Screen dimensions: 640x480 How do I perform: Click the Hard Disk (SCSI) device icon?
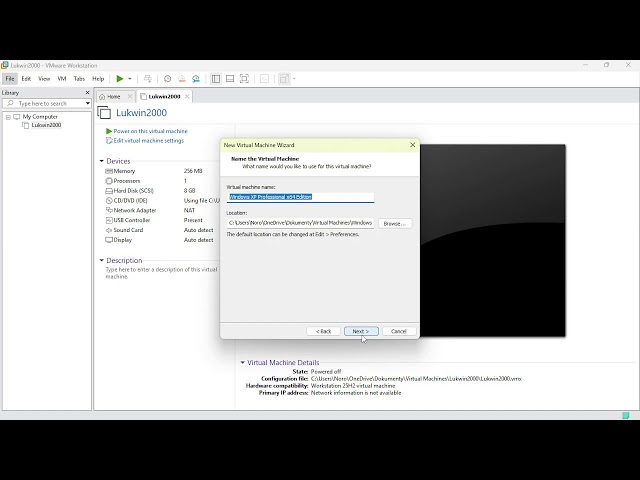(x=109, y=191)
